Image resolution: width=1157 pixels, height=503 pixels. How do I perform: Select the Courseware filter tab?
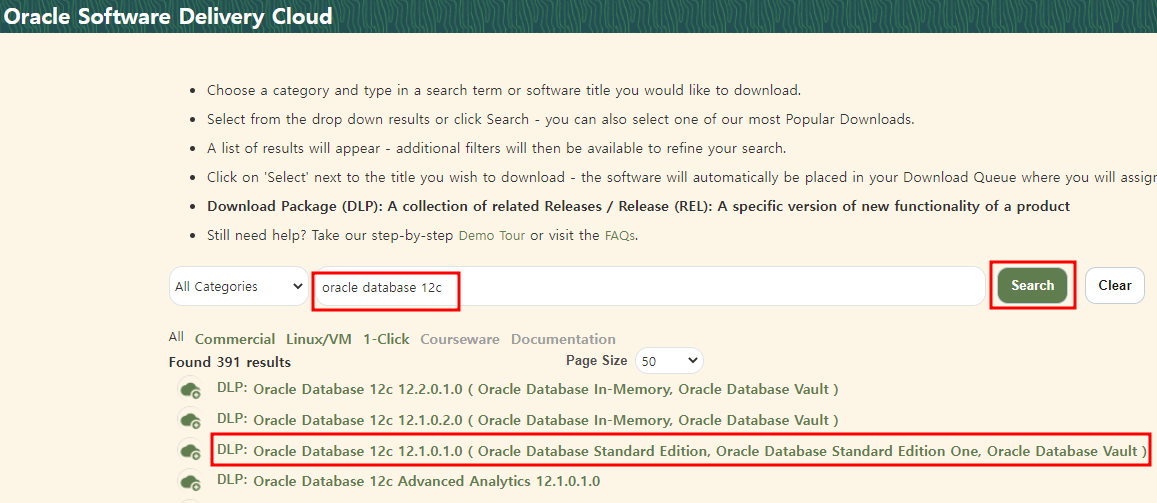[460, 339]
